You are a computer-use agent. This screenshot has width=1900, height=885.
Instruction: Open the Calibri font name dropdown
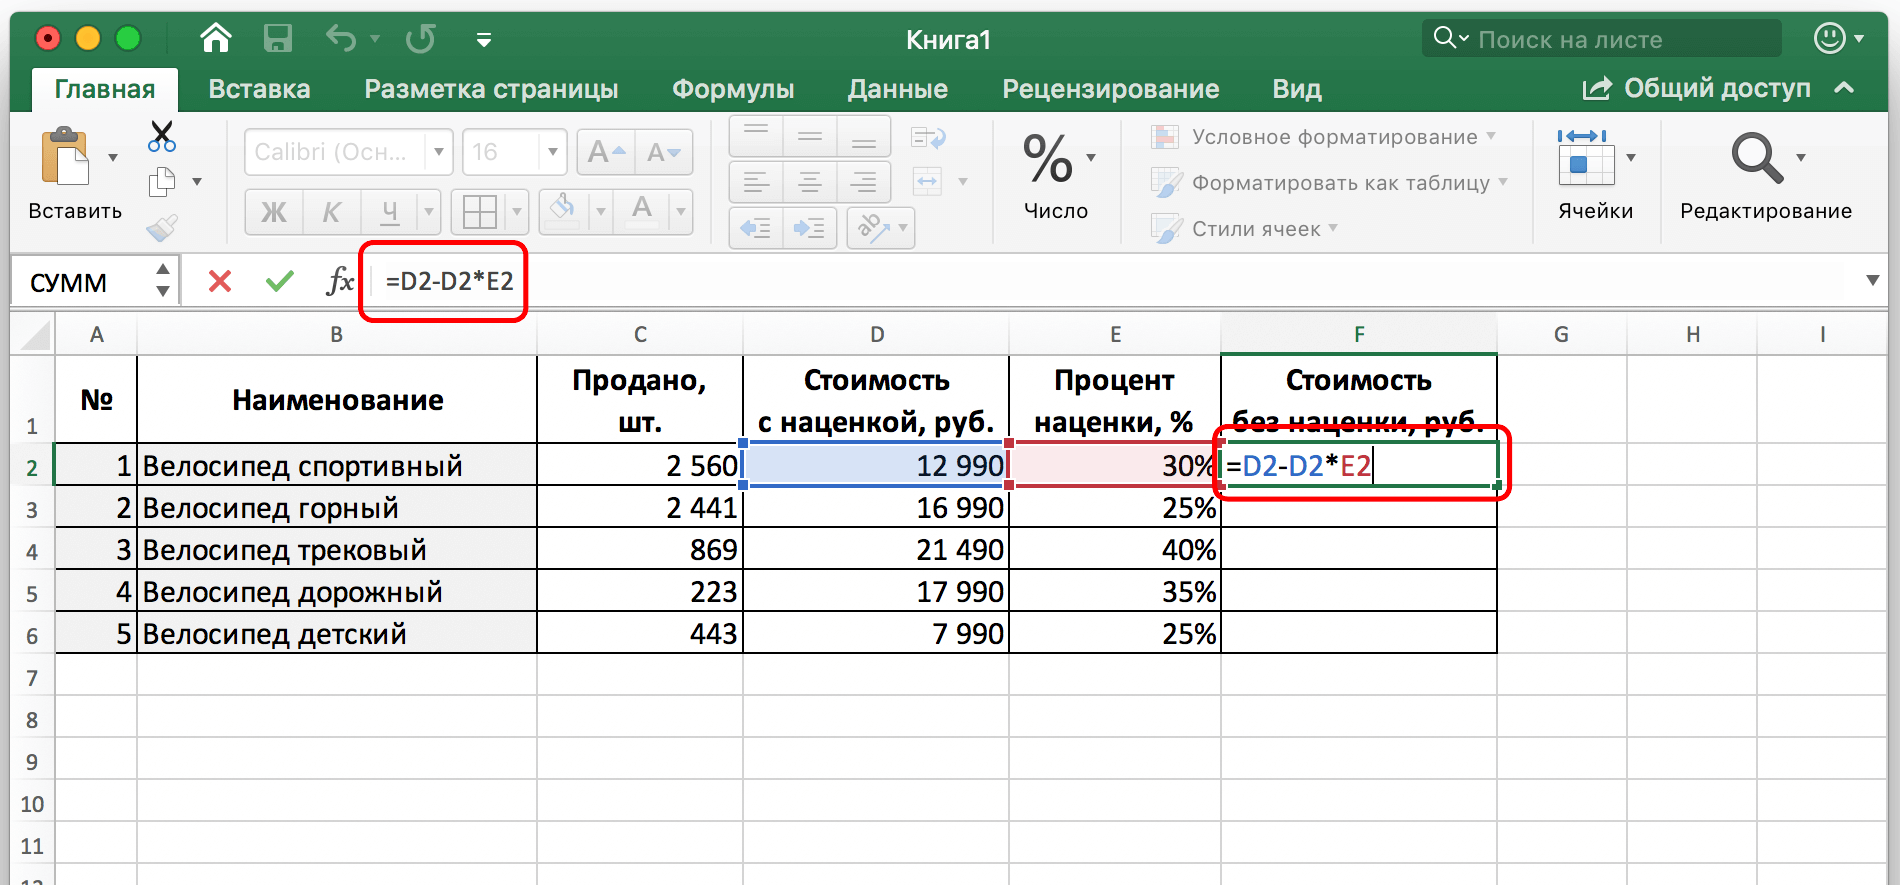438,152
